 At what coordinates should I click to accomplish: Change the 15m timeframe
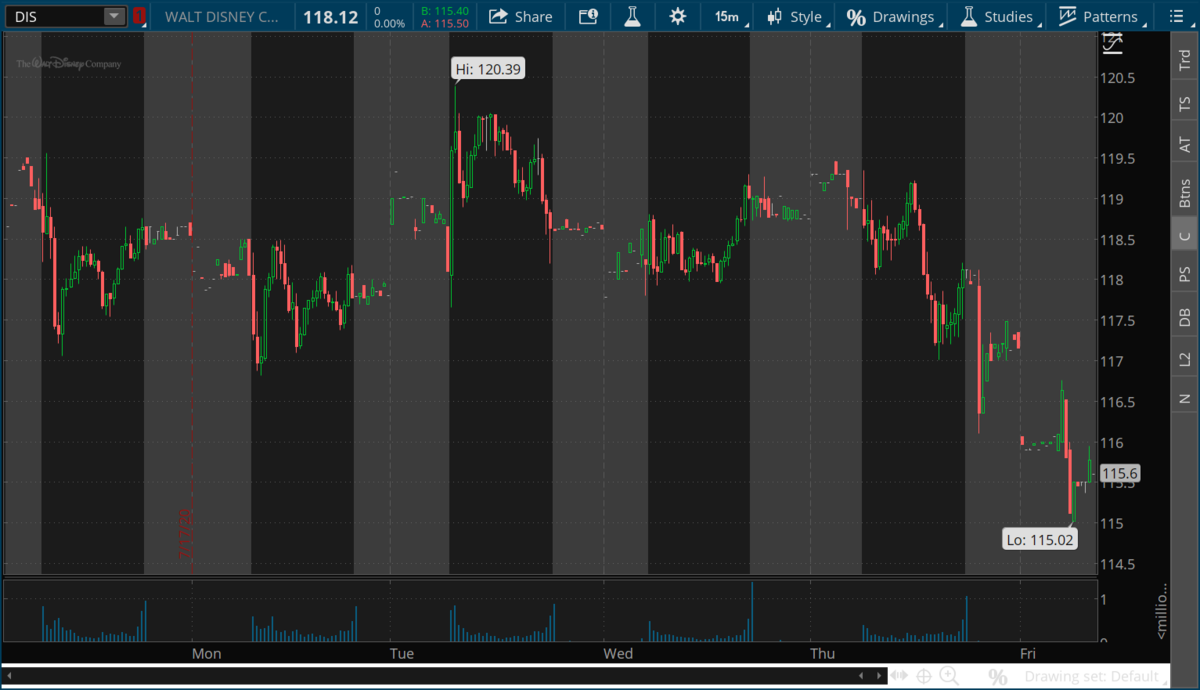727,16
